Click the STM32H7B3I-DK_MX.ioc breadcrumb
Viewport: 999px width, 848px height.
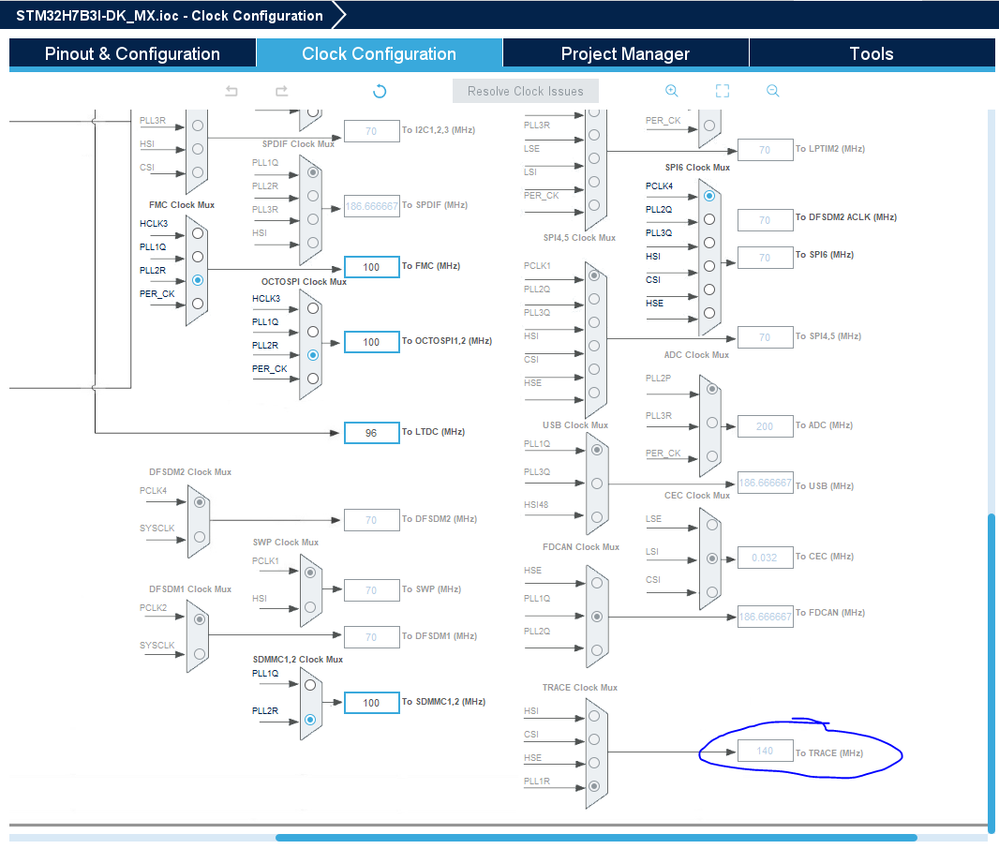tap(169, 15)
